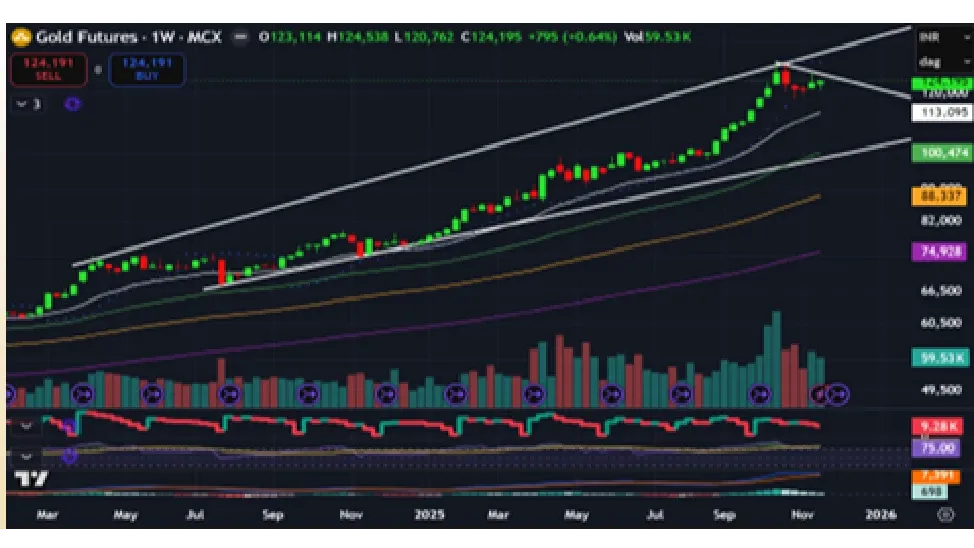Click the rightmost purple event marker icon
The width and height of the screenshot is (974, 548).
[x=838, y=394]
